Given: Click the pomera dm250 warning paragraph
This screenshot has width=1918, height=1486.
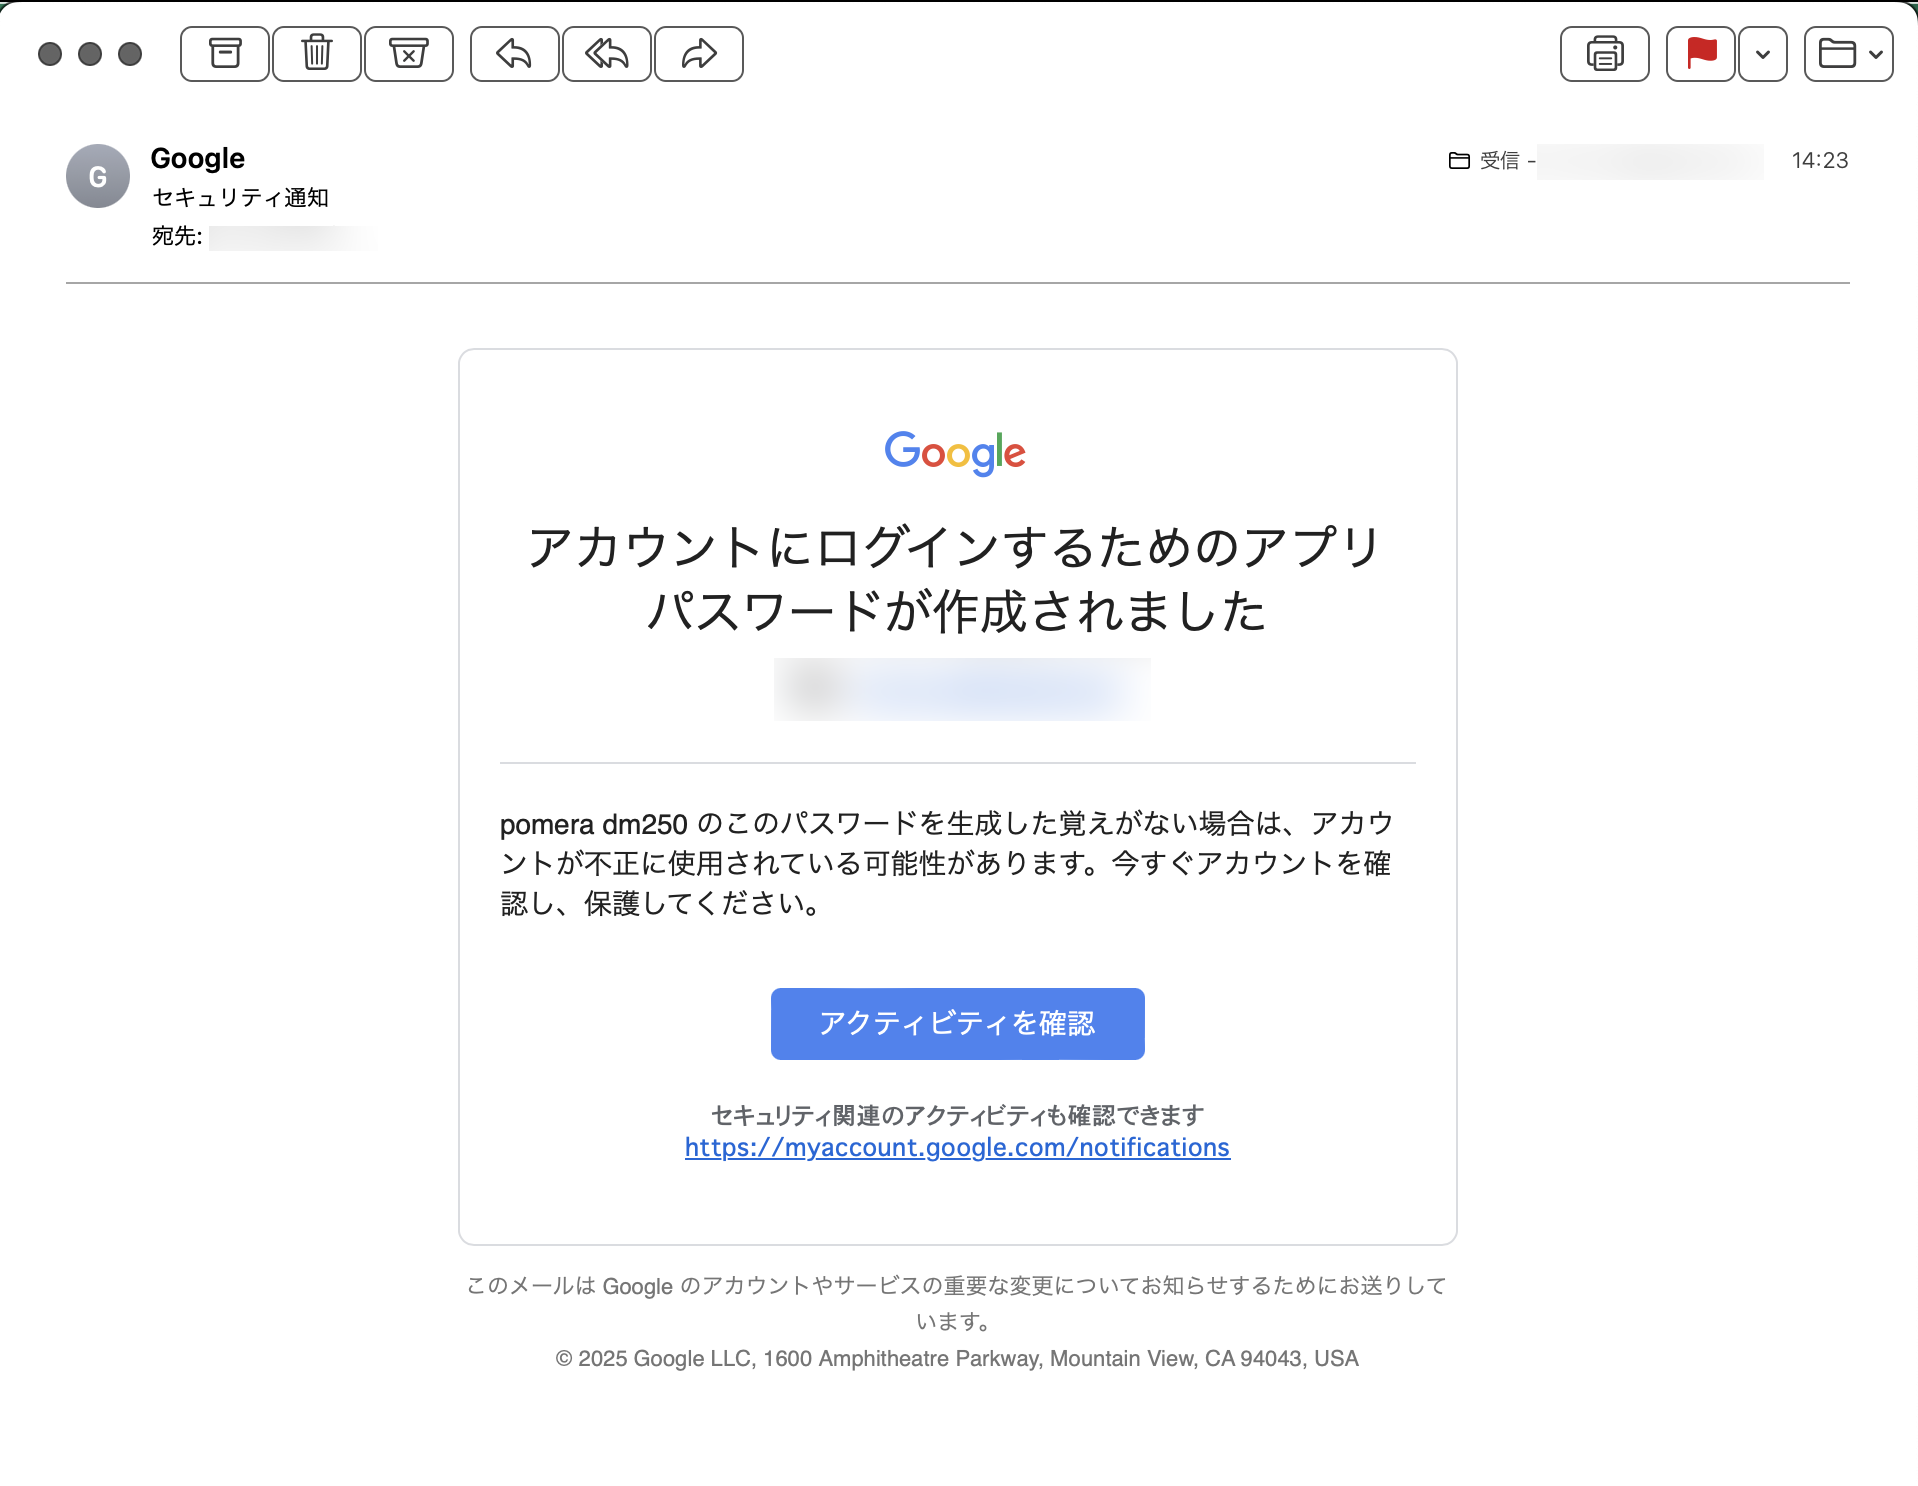Looking at the screenshot, I should pos(947,863).
